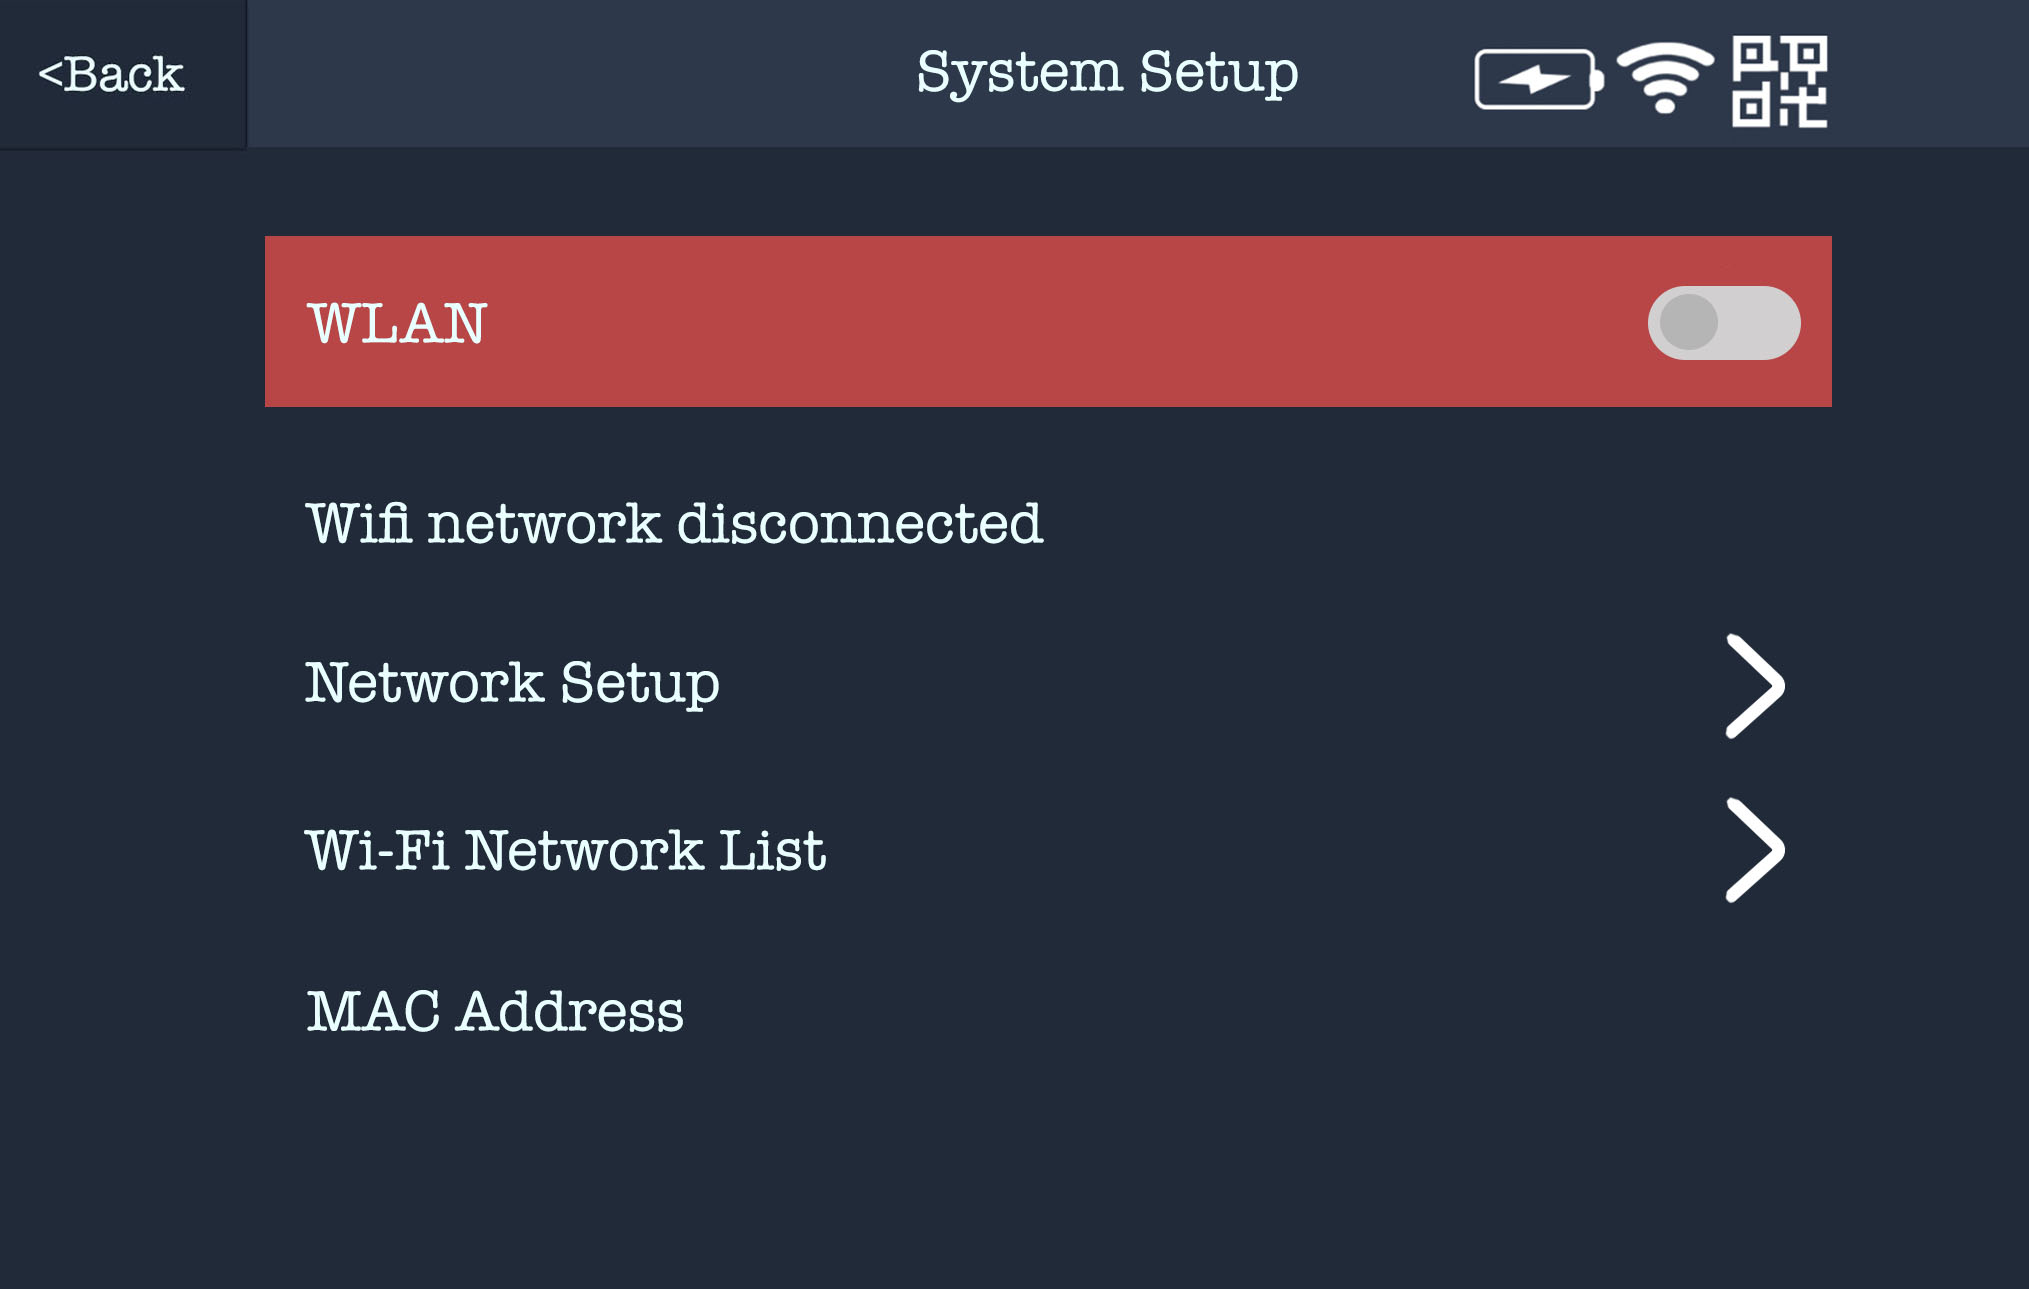
Task: Click the "<" arrow of Back
Action: pyautogui.click(x=50, y=75)
